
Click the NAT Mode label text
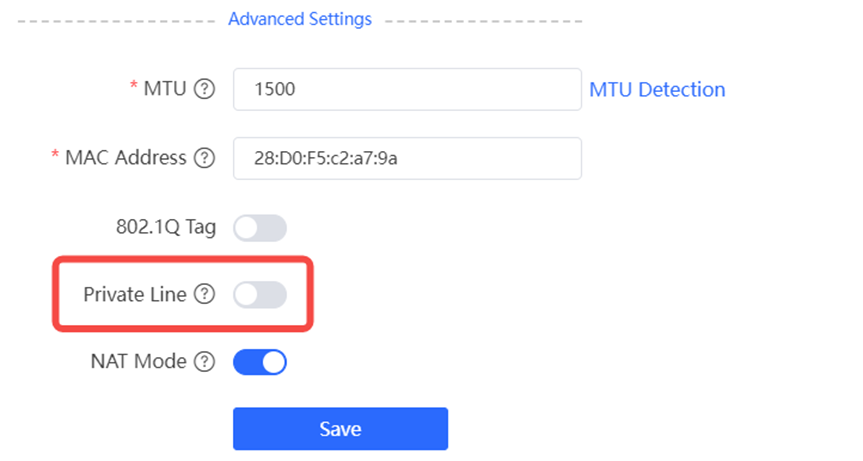tap(139, 361)
